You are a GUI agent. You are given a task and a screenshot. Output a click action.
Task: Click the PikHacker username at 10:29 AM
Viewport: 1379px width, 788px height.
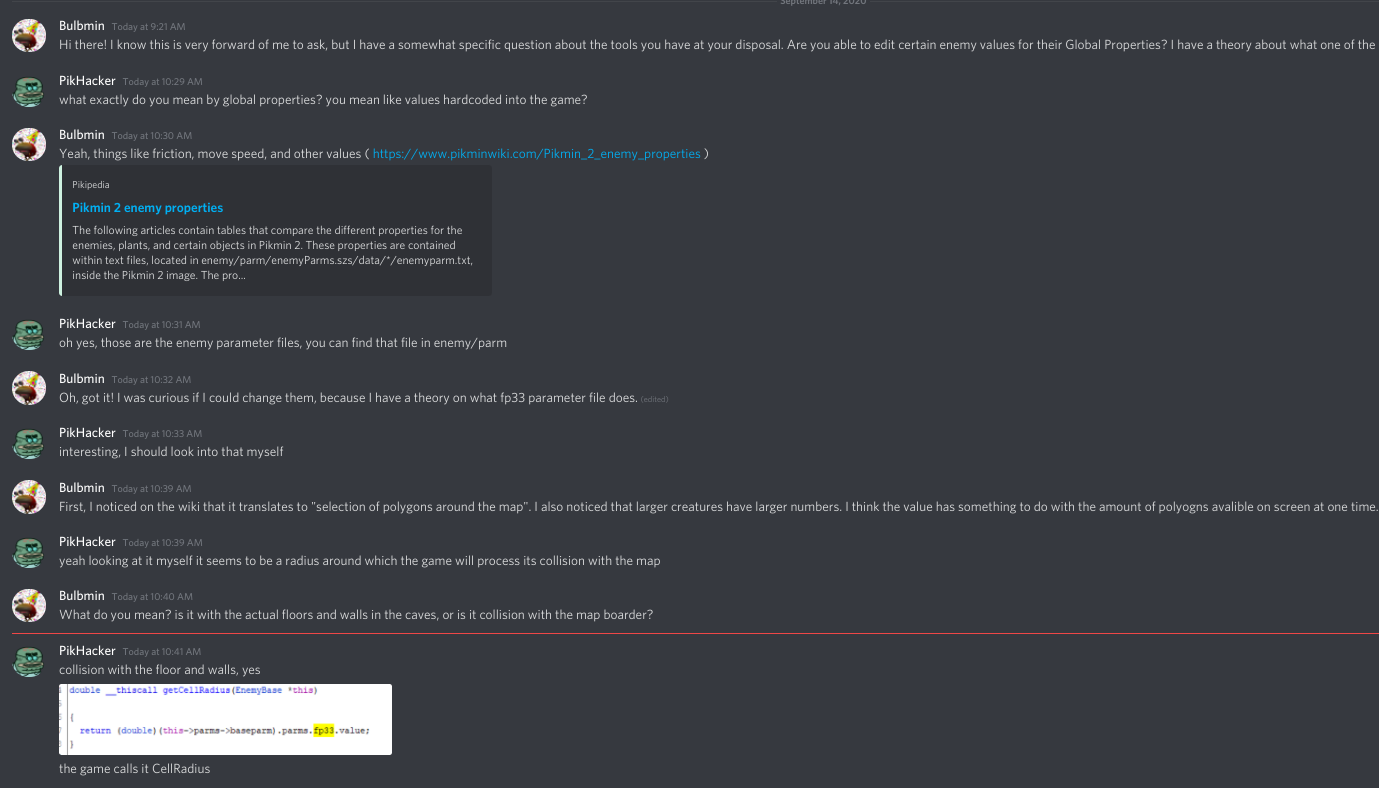tap(87, 81)
